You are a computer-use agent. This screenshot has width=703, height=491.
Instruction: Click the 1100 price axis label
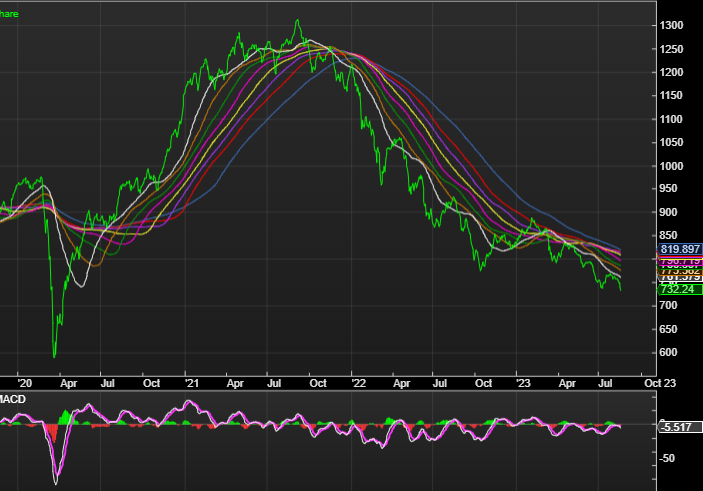[x=671, y=119]
